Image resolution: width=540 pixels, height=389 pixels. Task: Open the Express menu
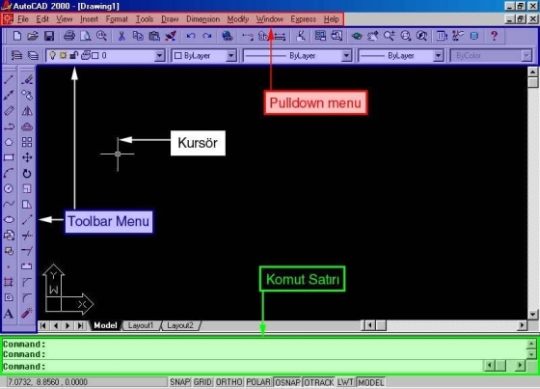(x=303, y=19)
